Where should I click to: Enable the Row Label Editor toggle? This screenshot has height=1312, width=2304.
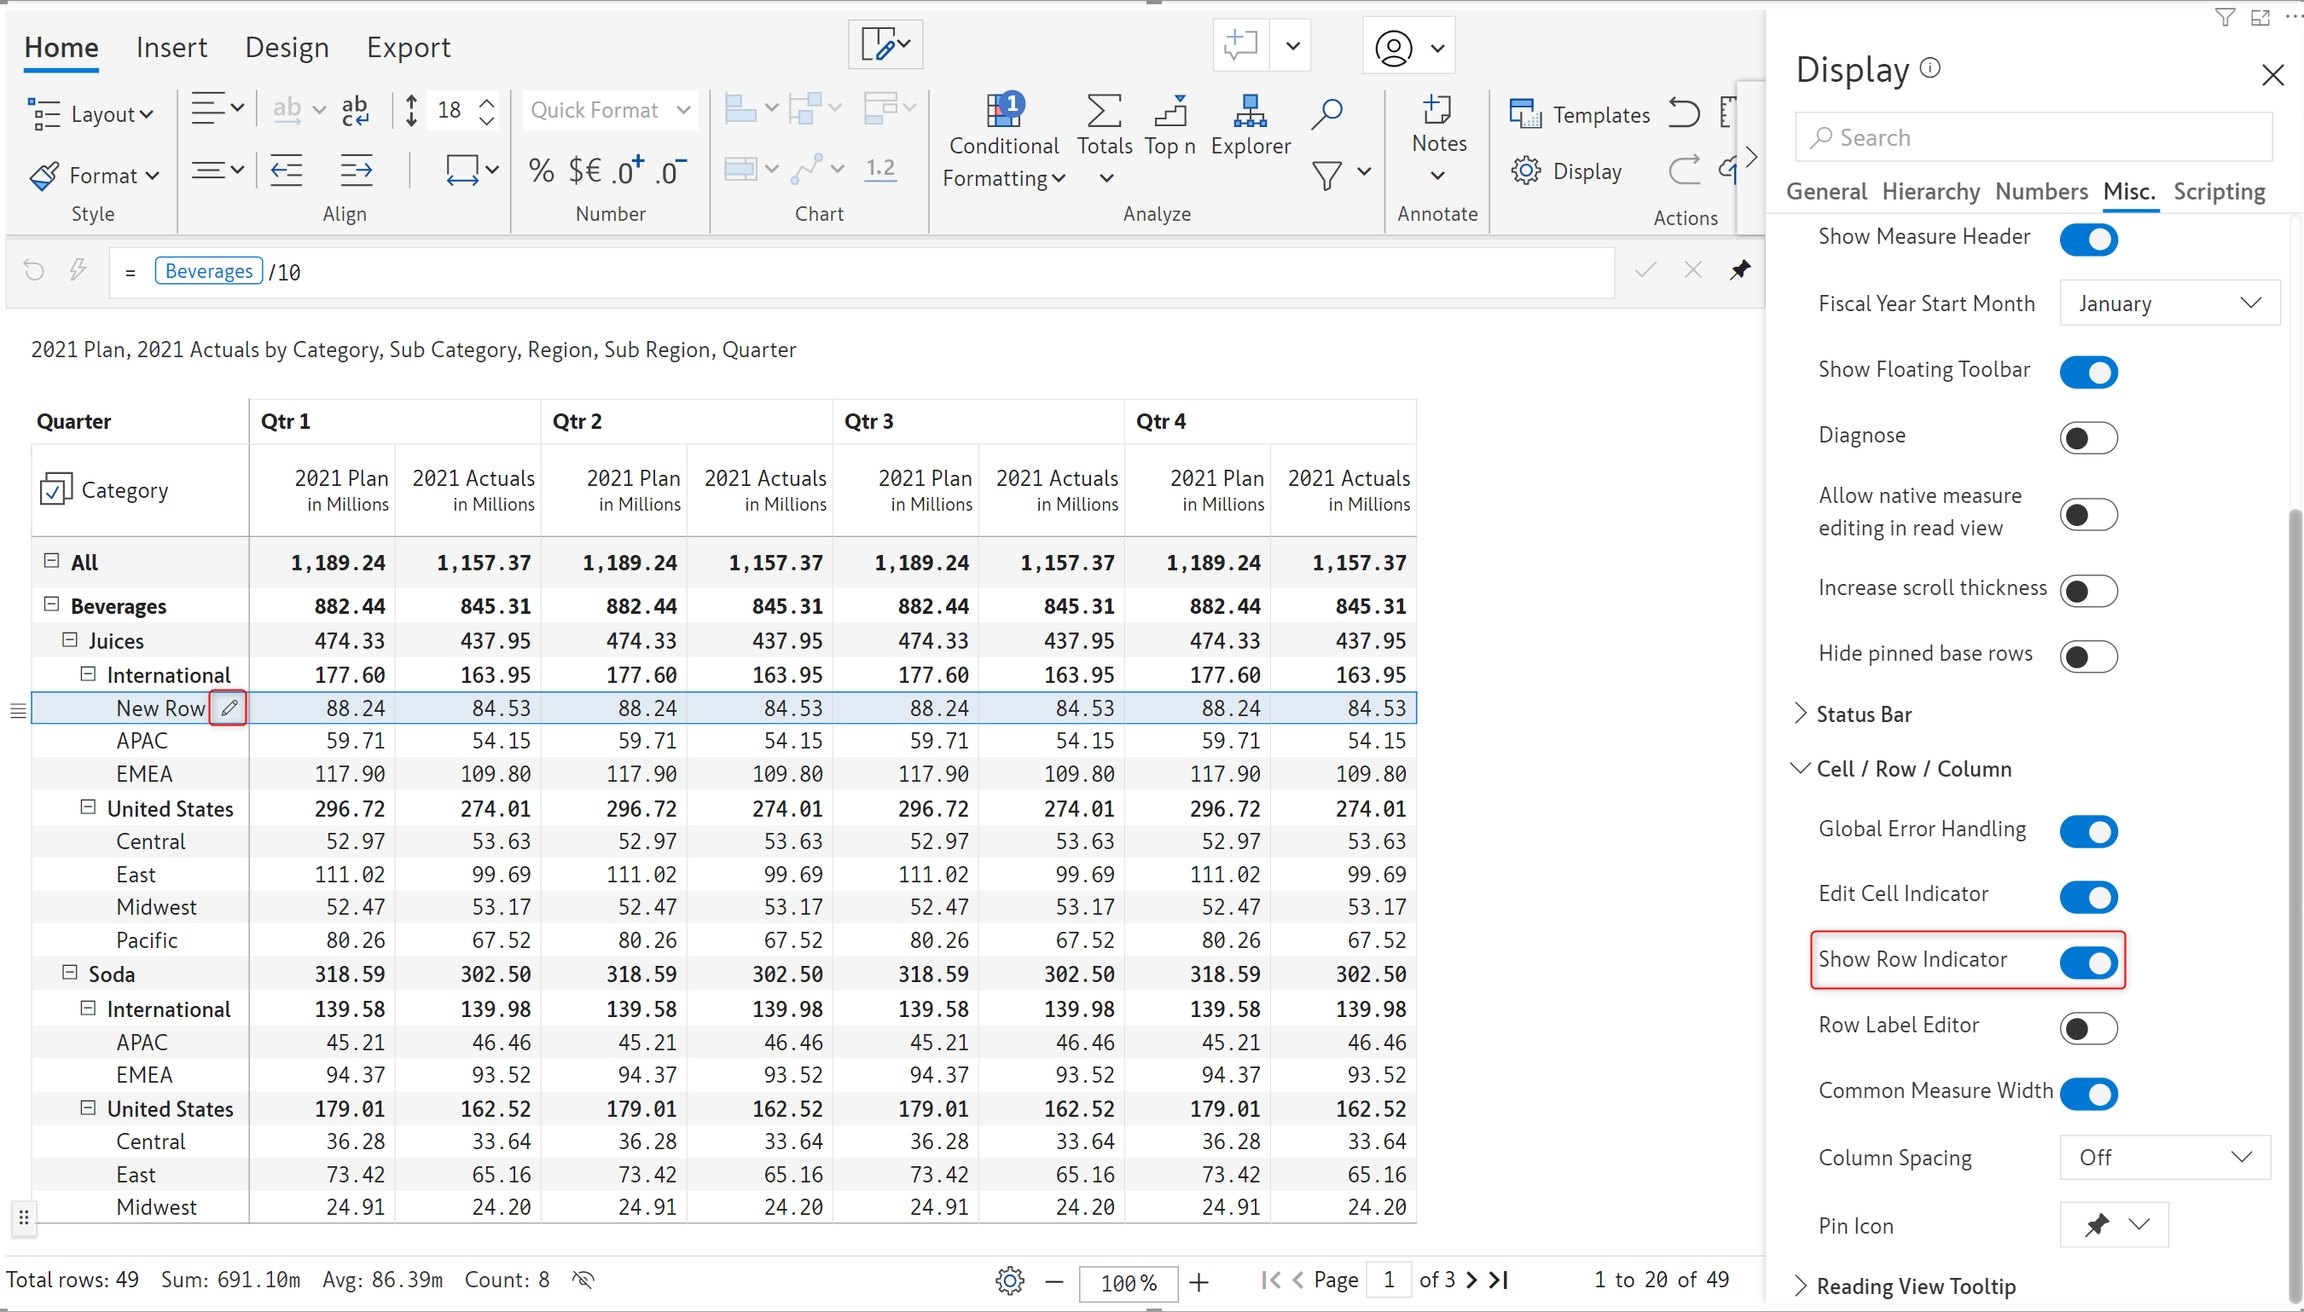point(2088,1028)
